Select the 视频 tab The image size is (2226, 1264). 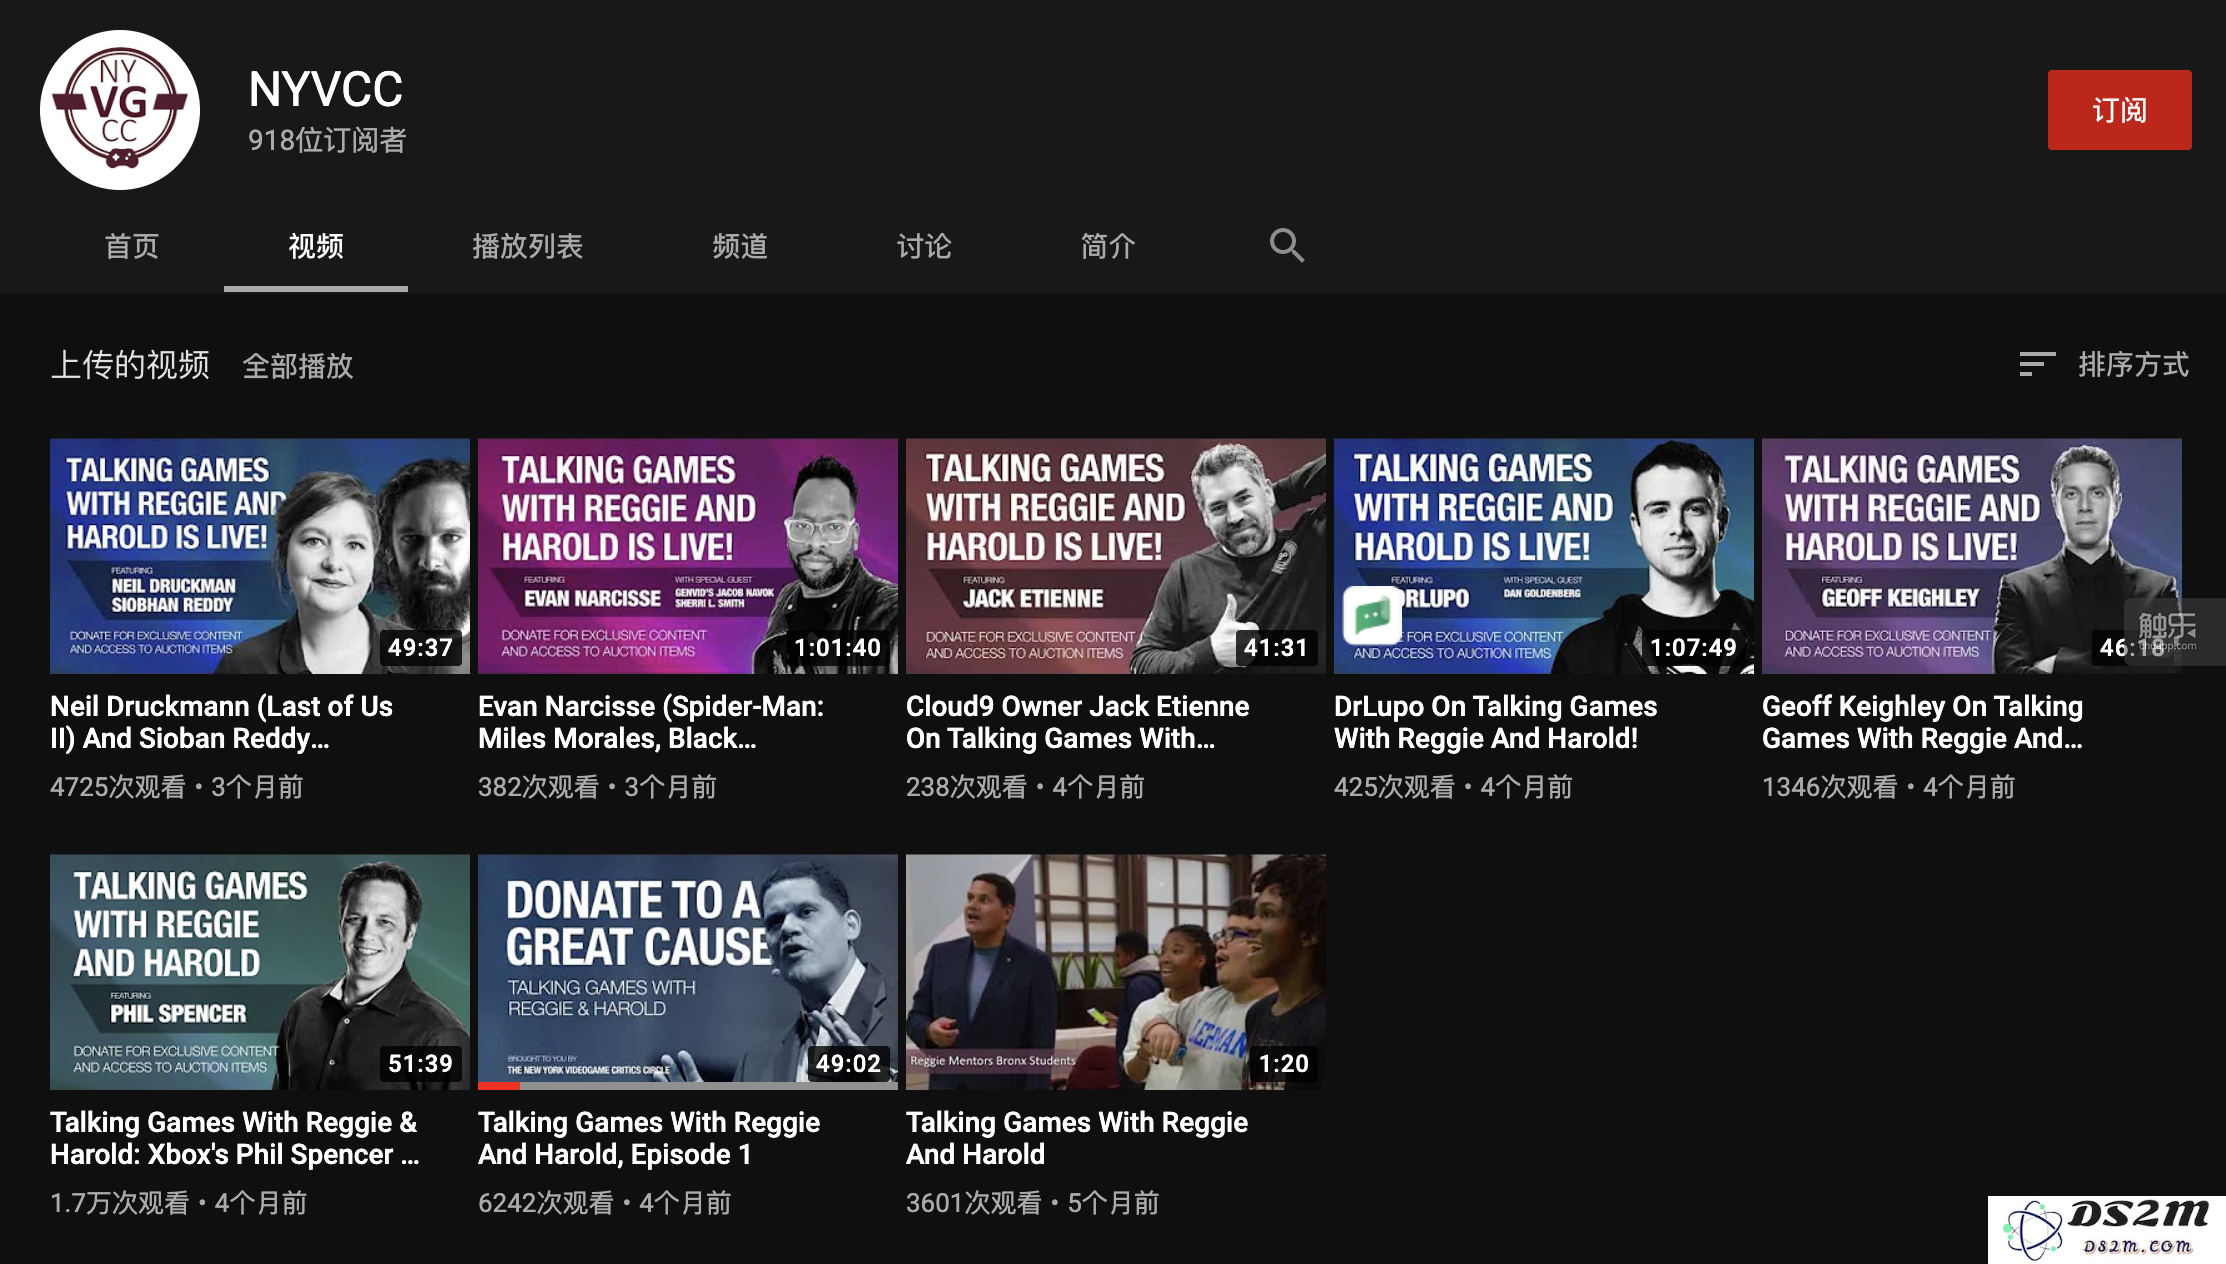(316, 246)
